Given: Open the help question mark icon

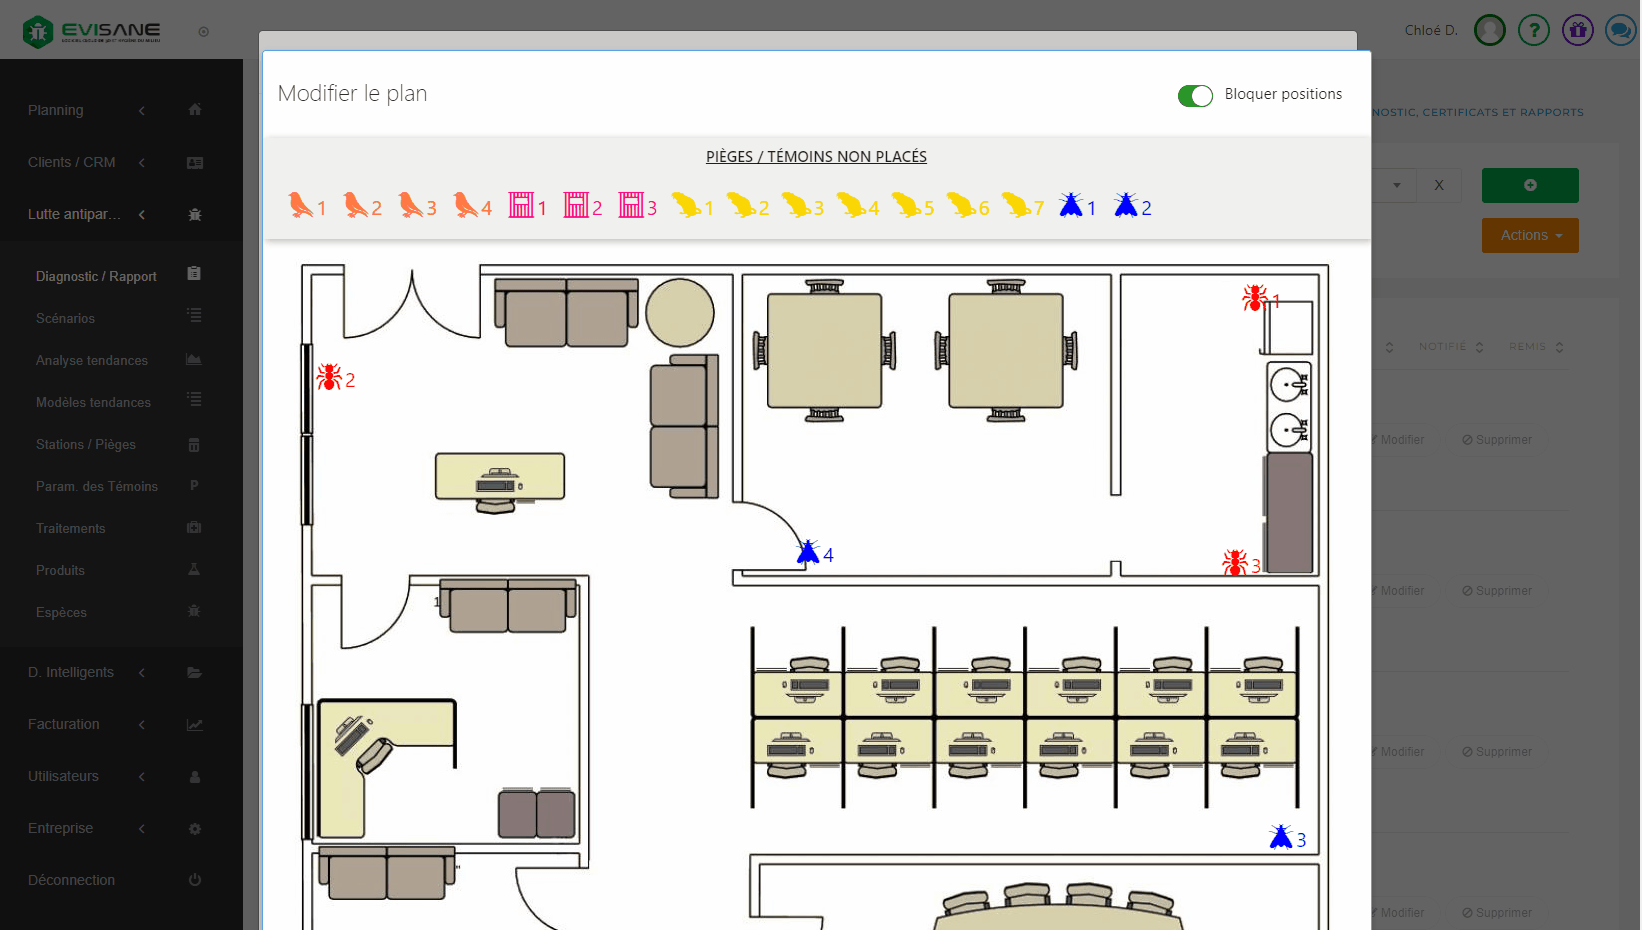Looking at the screenshot, I should coord(1533,30).
